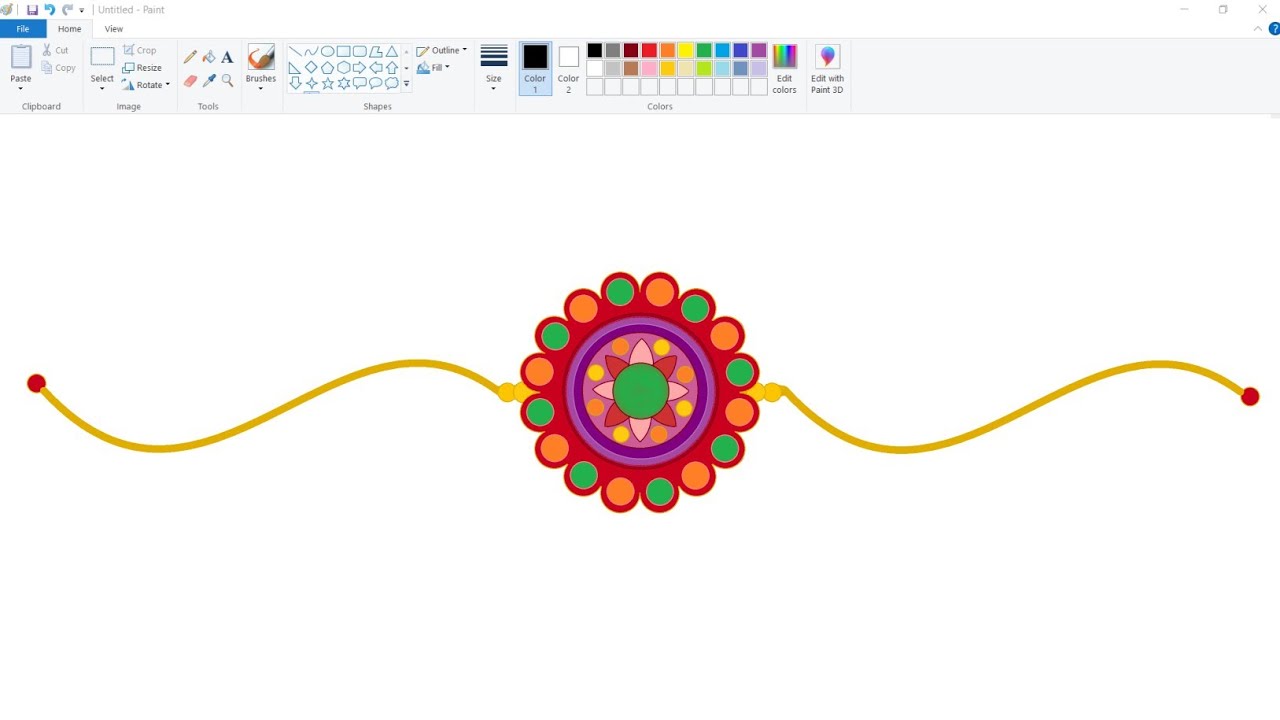Click the Cut scissors button

click(56, 50)
